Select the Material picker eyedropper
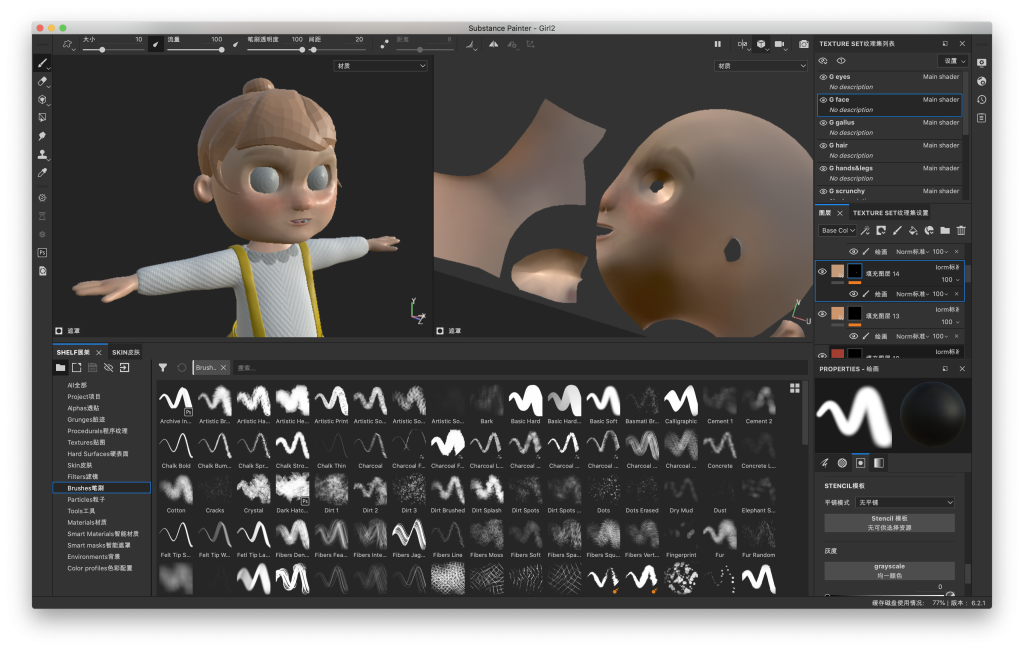 [42, 173]
